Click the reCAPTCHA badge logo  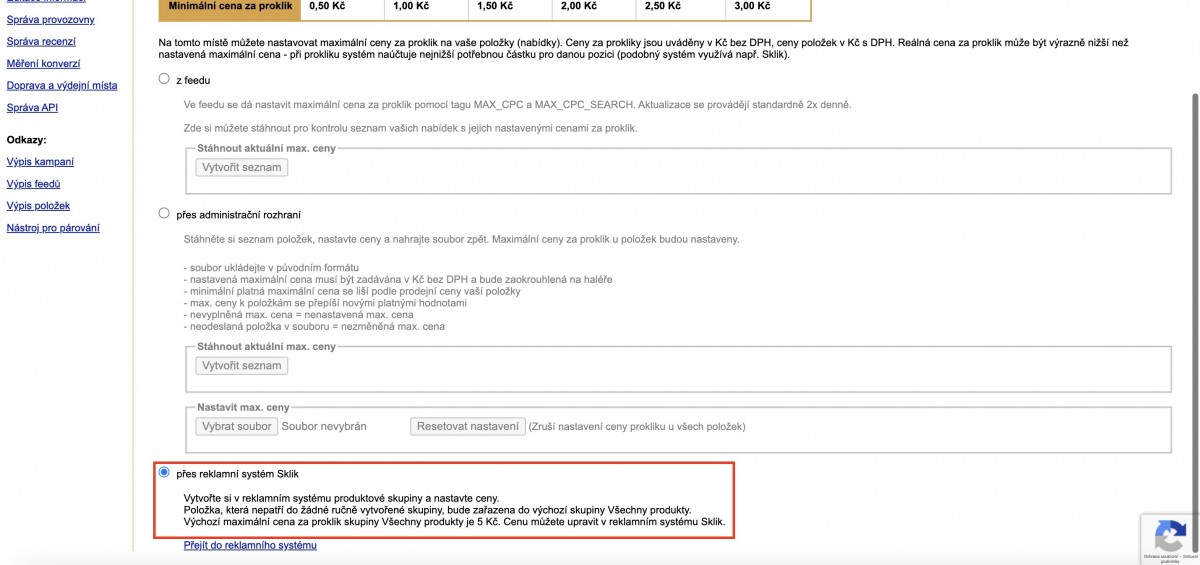1168,533
